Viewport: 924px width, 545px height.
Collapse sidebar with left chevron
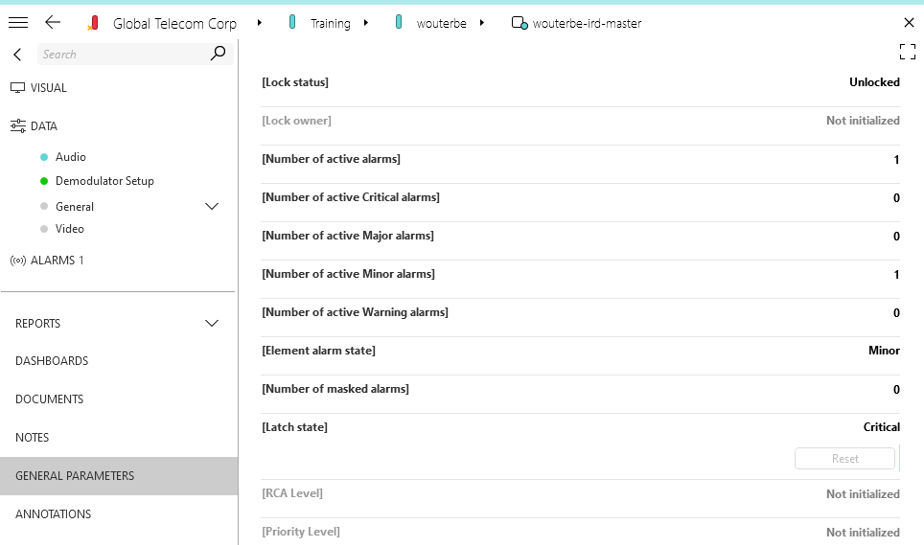pos(18,54)
